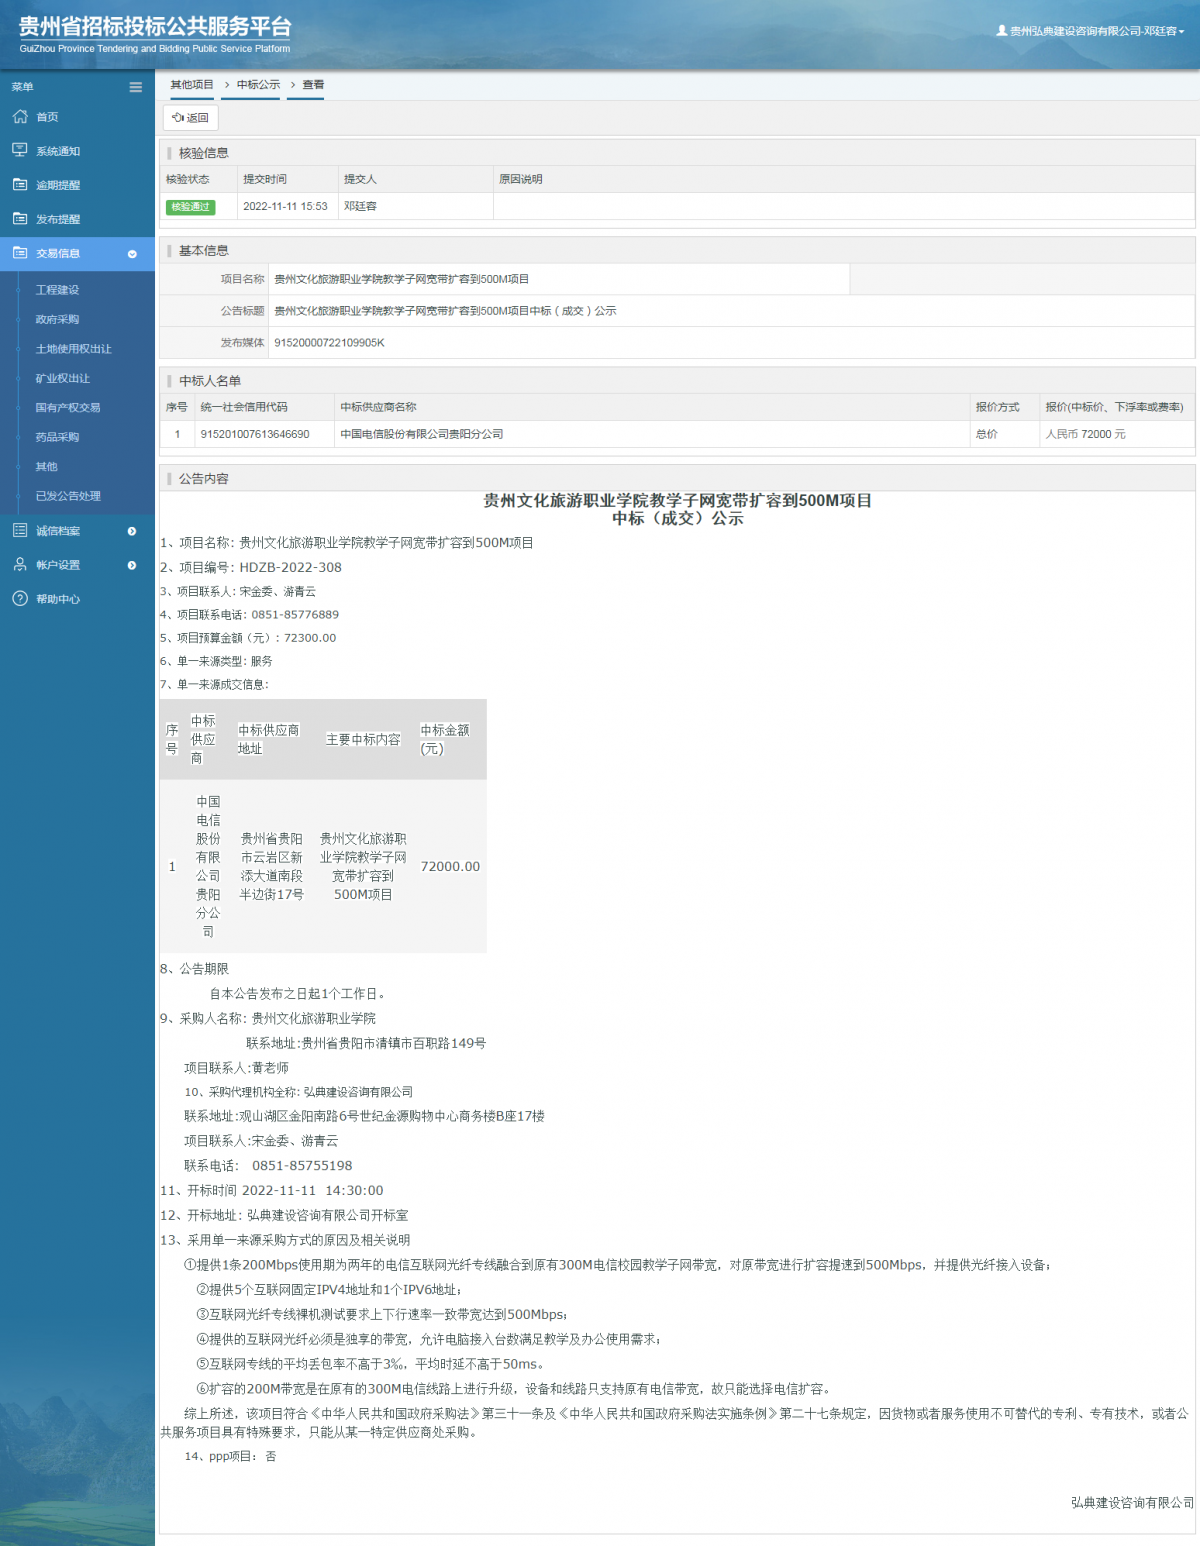Click the submit time 2022-11-11 15:53
Screen dimensions: 1200x1546
point(285,206)
